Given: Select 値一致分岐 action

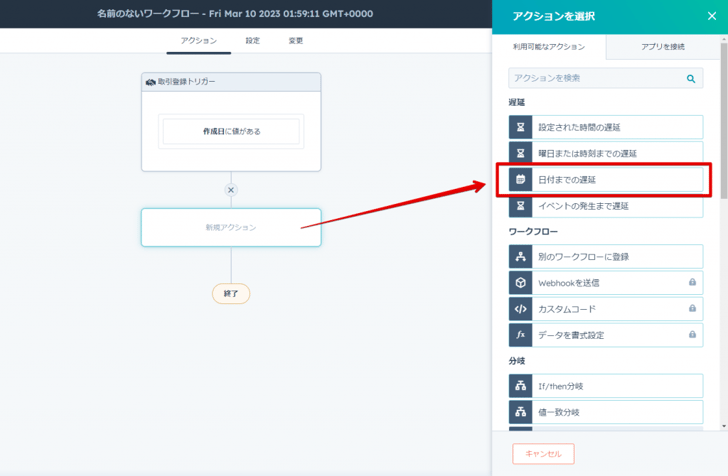Looking at the screenshot, I should (x=606, y=412).
